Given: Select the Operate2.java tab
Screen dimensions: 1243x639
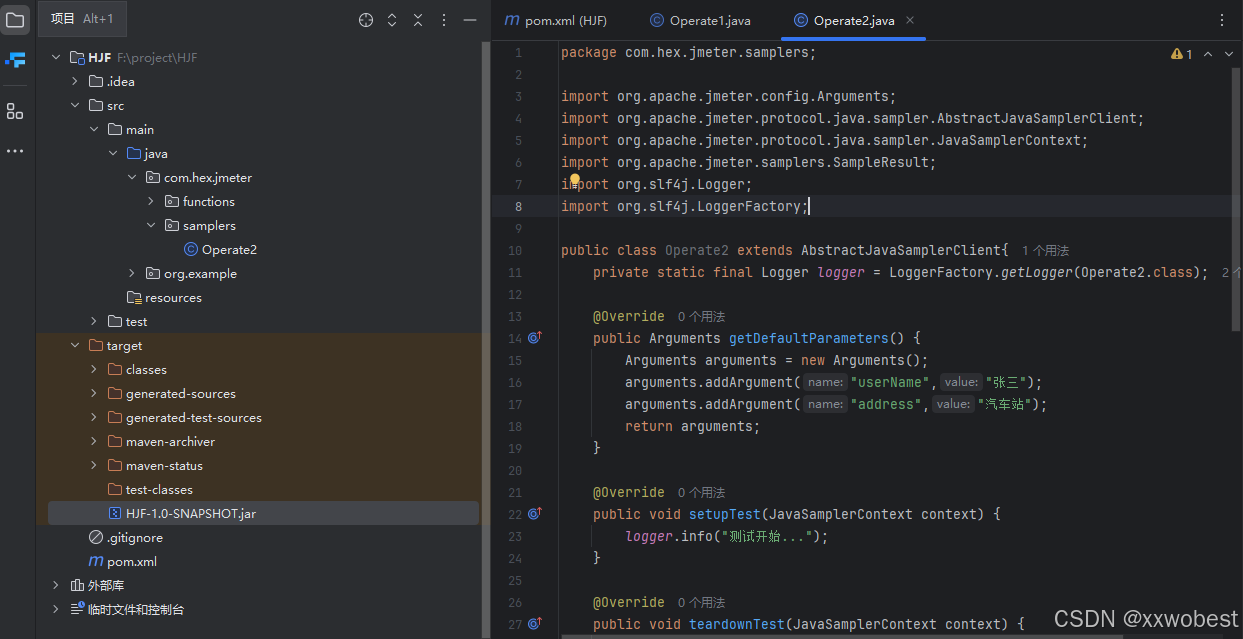Looking at the screenshot, I should tap(853, 20).
